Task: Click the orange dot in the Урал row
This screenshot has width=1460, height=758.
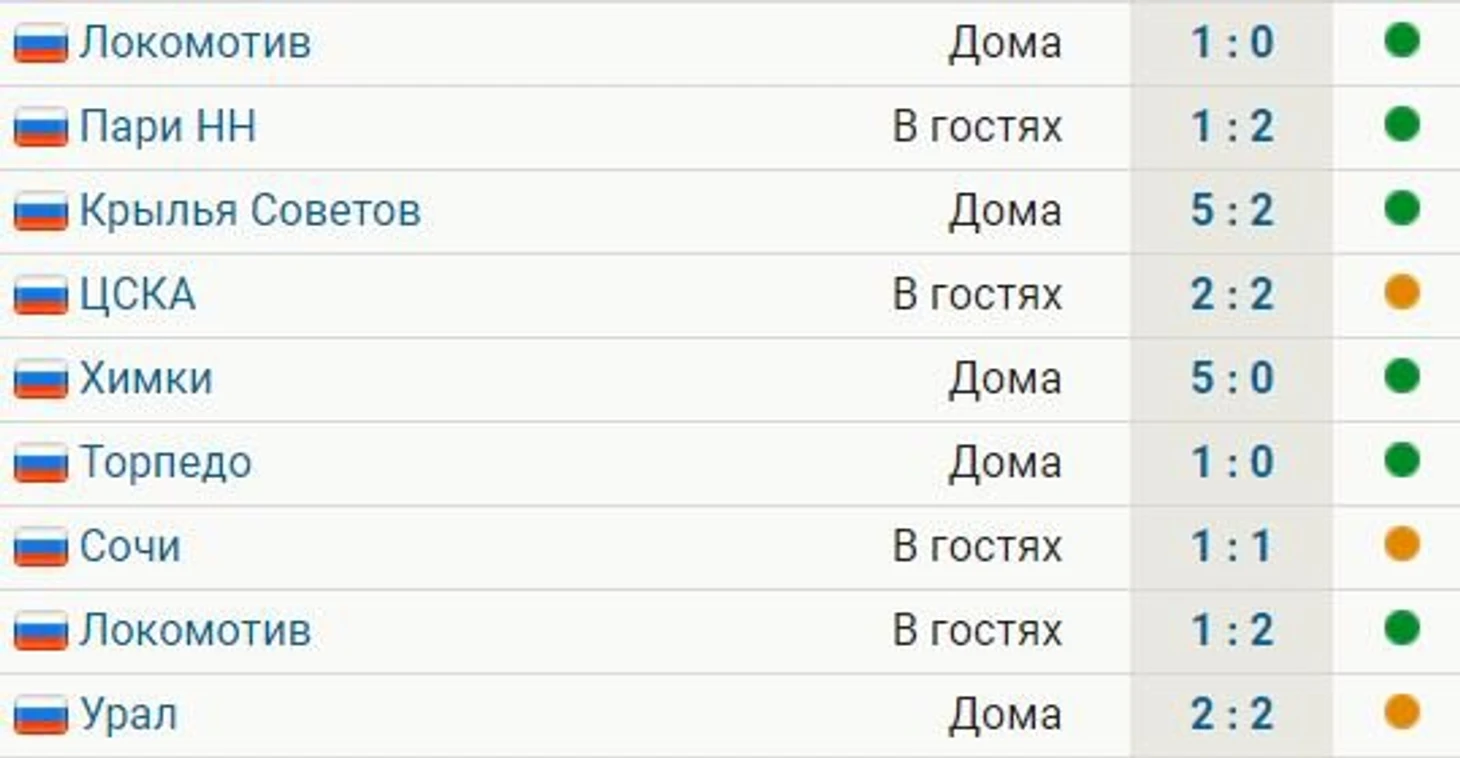Action: (1402, 713)
